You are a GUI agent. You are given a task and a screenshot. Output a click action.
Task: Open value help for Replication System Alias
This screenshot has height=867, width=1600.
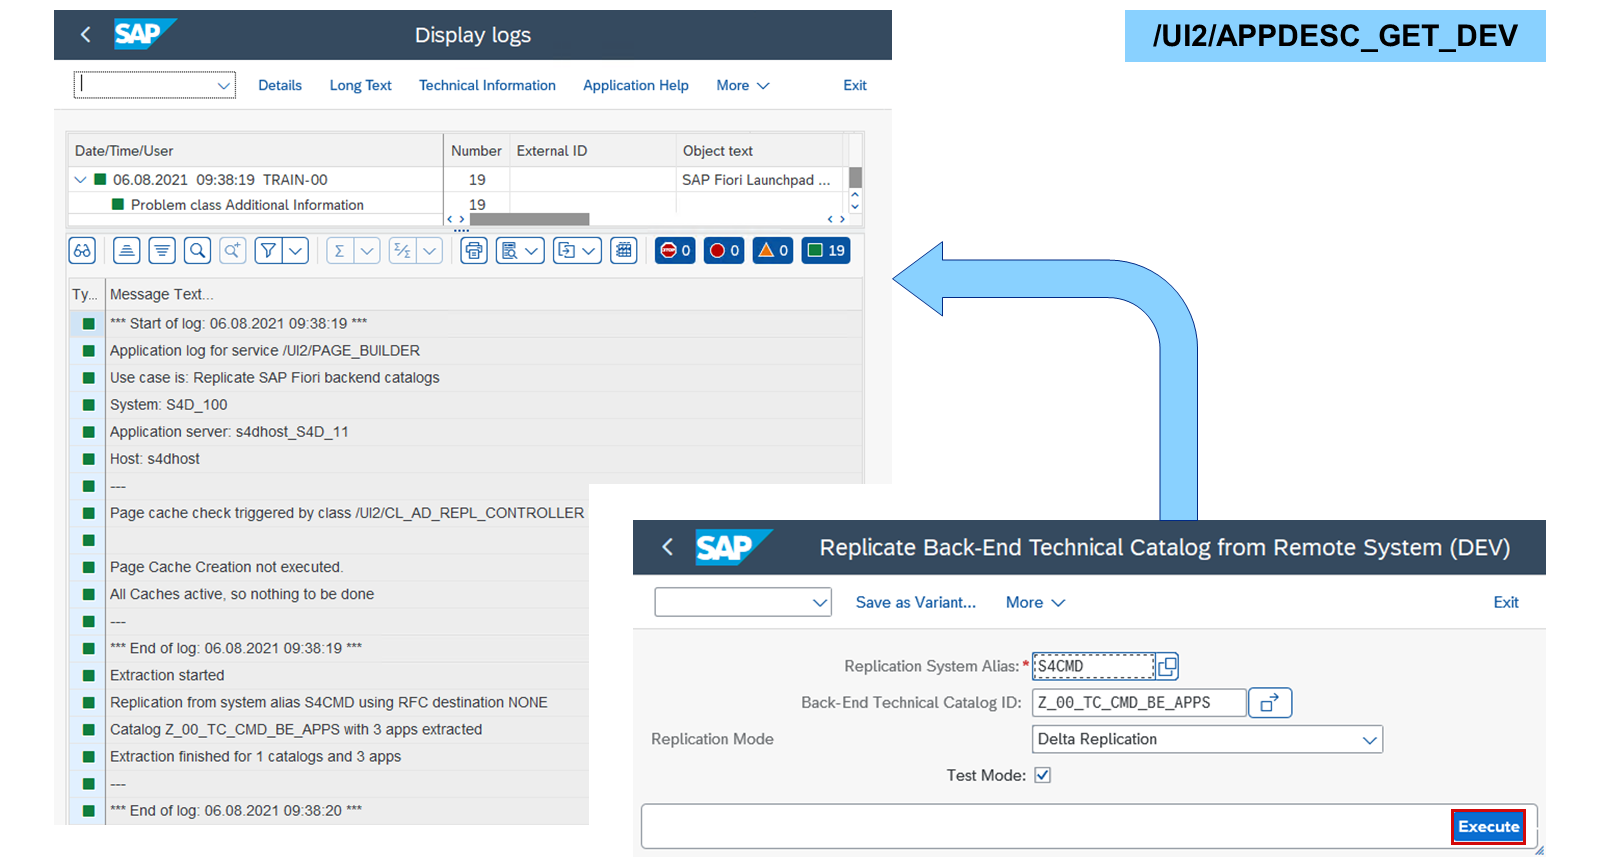click(1167, 666)
